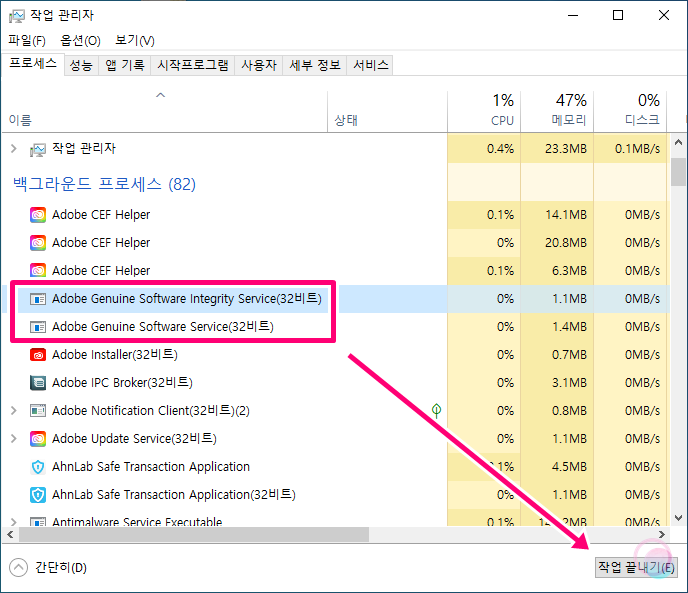Click the horizontal scrollbar left arrow
688x593 pixels.
[10, 535]
